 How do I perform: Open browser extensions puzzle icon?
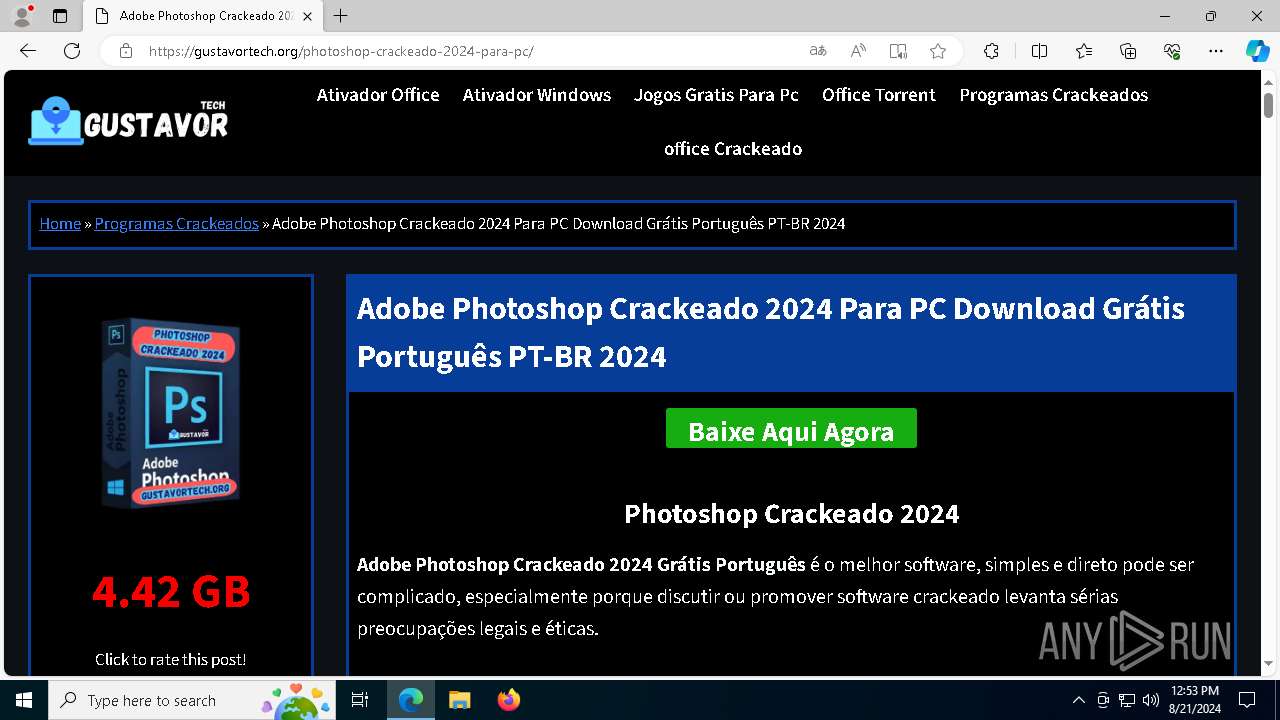991,51
